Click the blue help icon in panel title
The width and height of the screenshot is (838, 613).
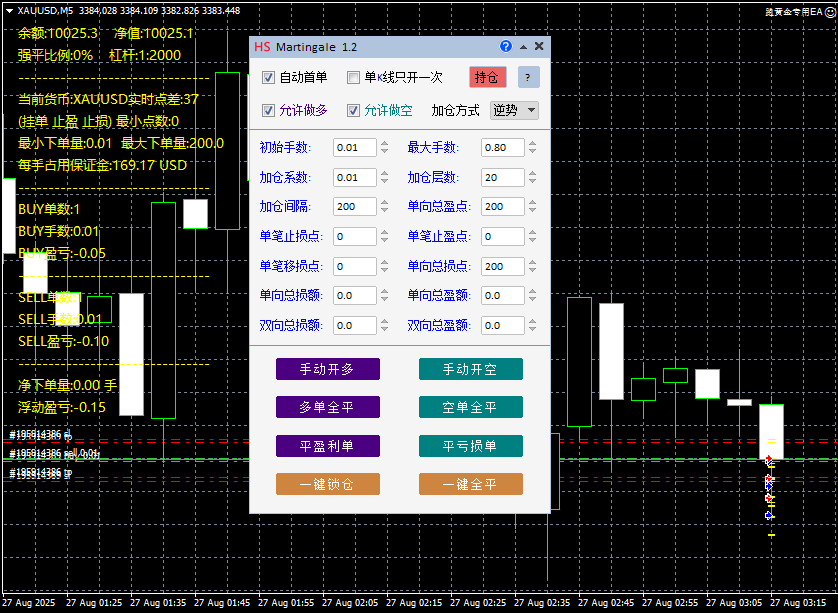click(506, 47)
